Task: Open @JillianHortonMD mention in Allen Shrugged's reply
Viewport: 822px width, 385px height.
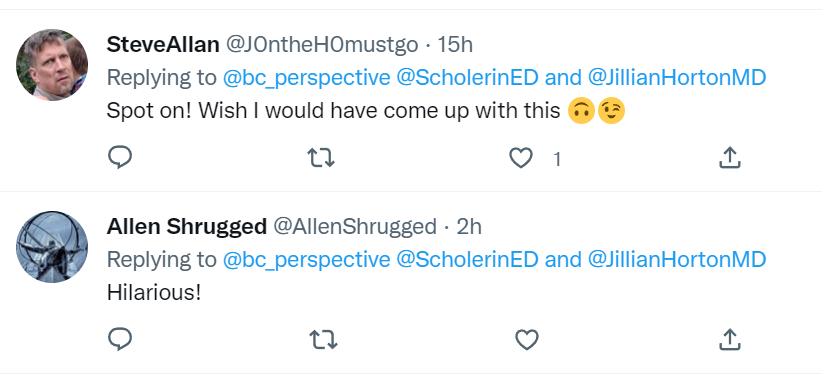Action: 677,260
